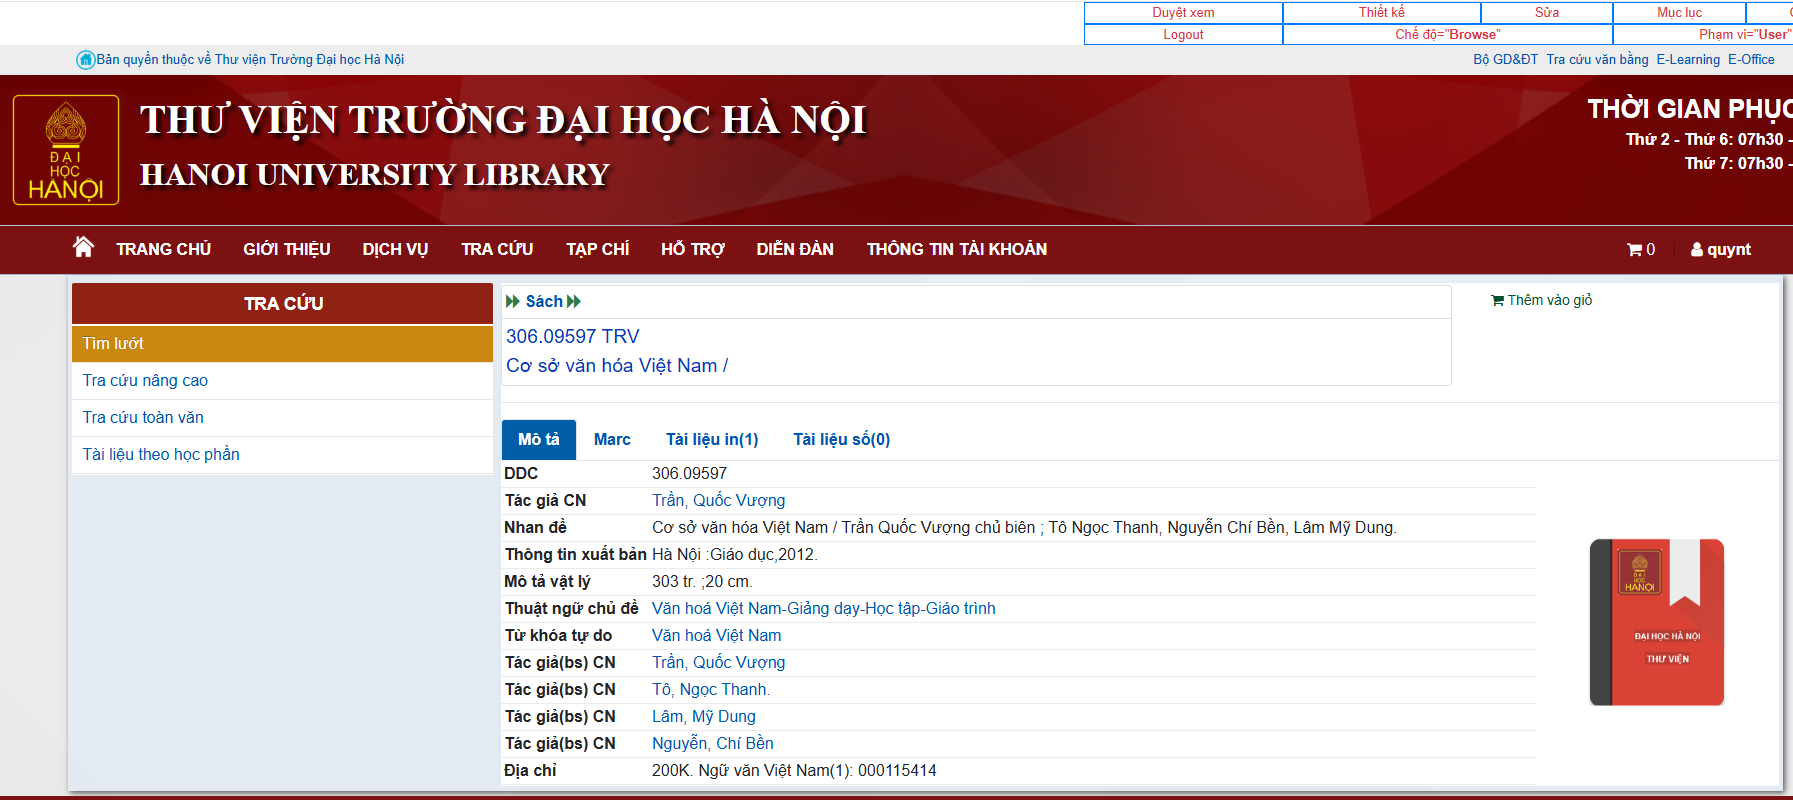Open Tài liệu theo học phần
1793x800 pixels.
click(161, 455)
